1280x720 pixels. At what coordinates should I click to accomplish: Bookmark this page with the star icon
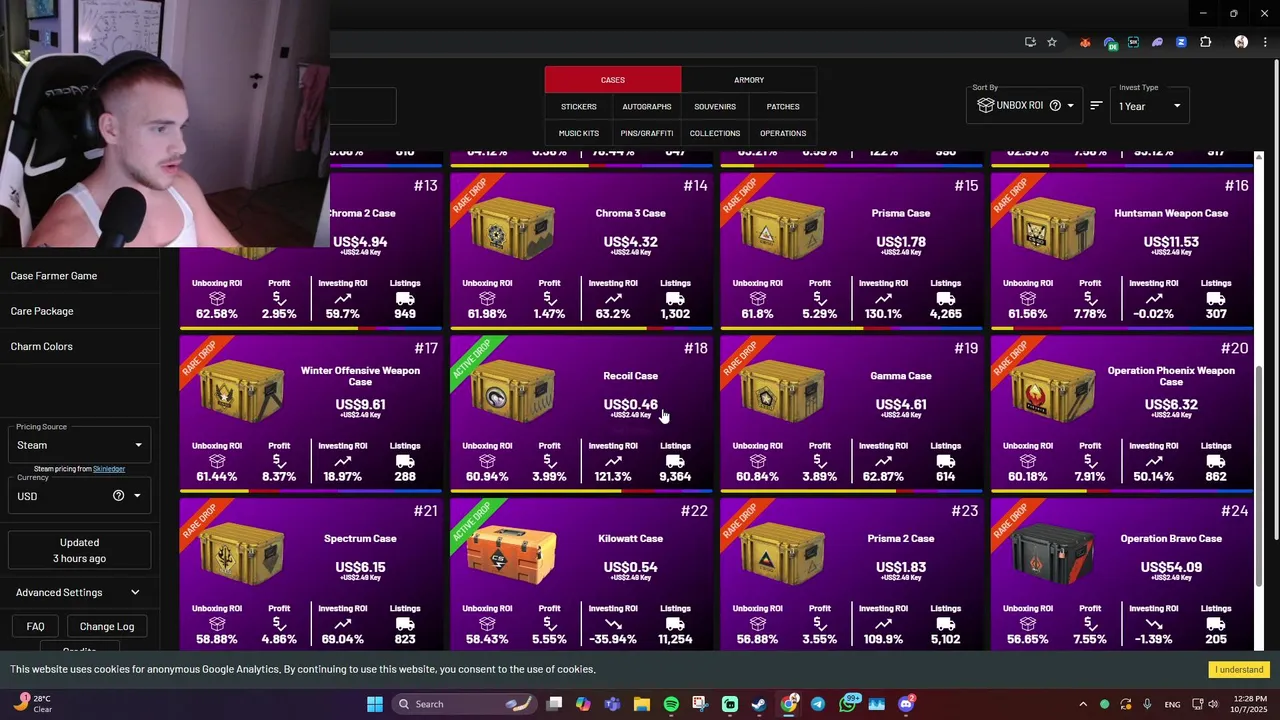tap(1052, 42)
